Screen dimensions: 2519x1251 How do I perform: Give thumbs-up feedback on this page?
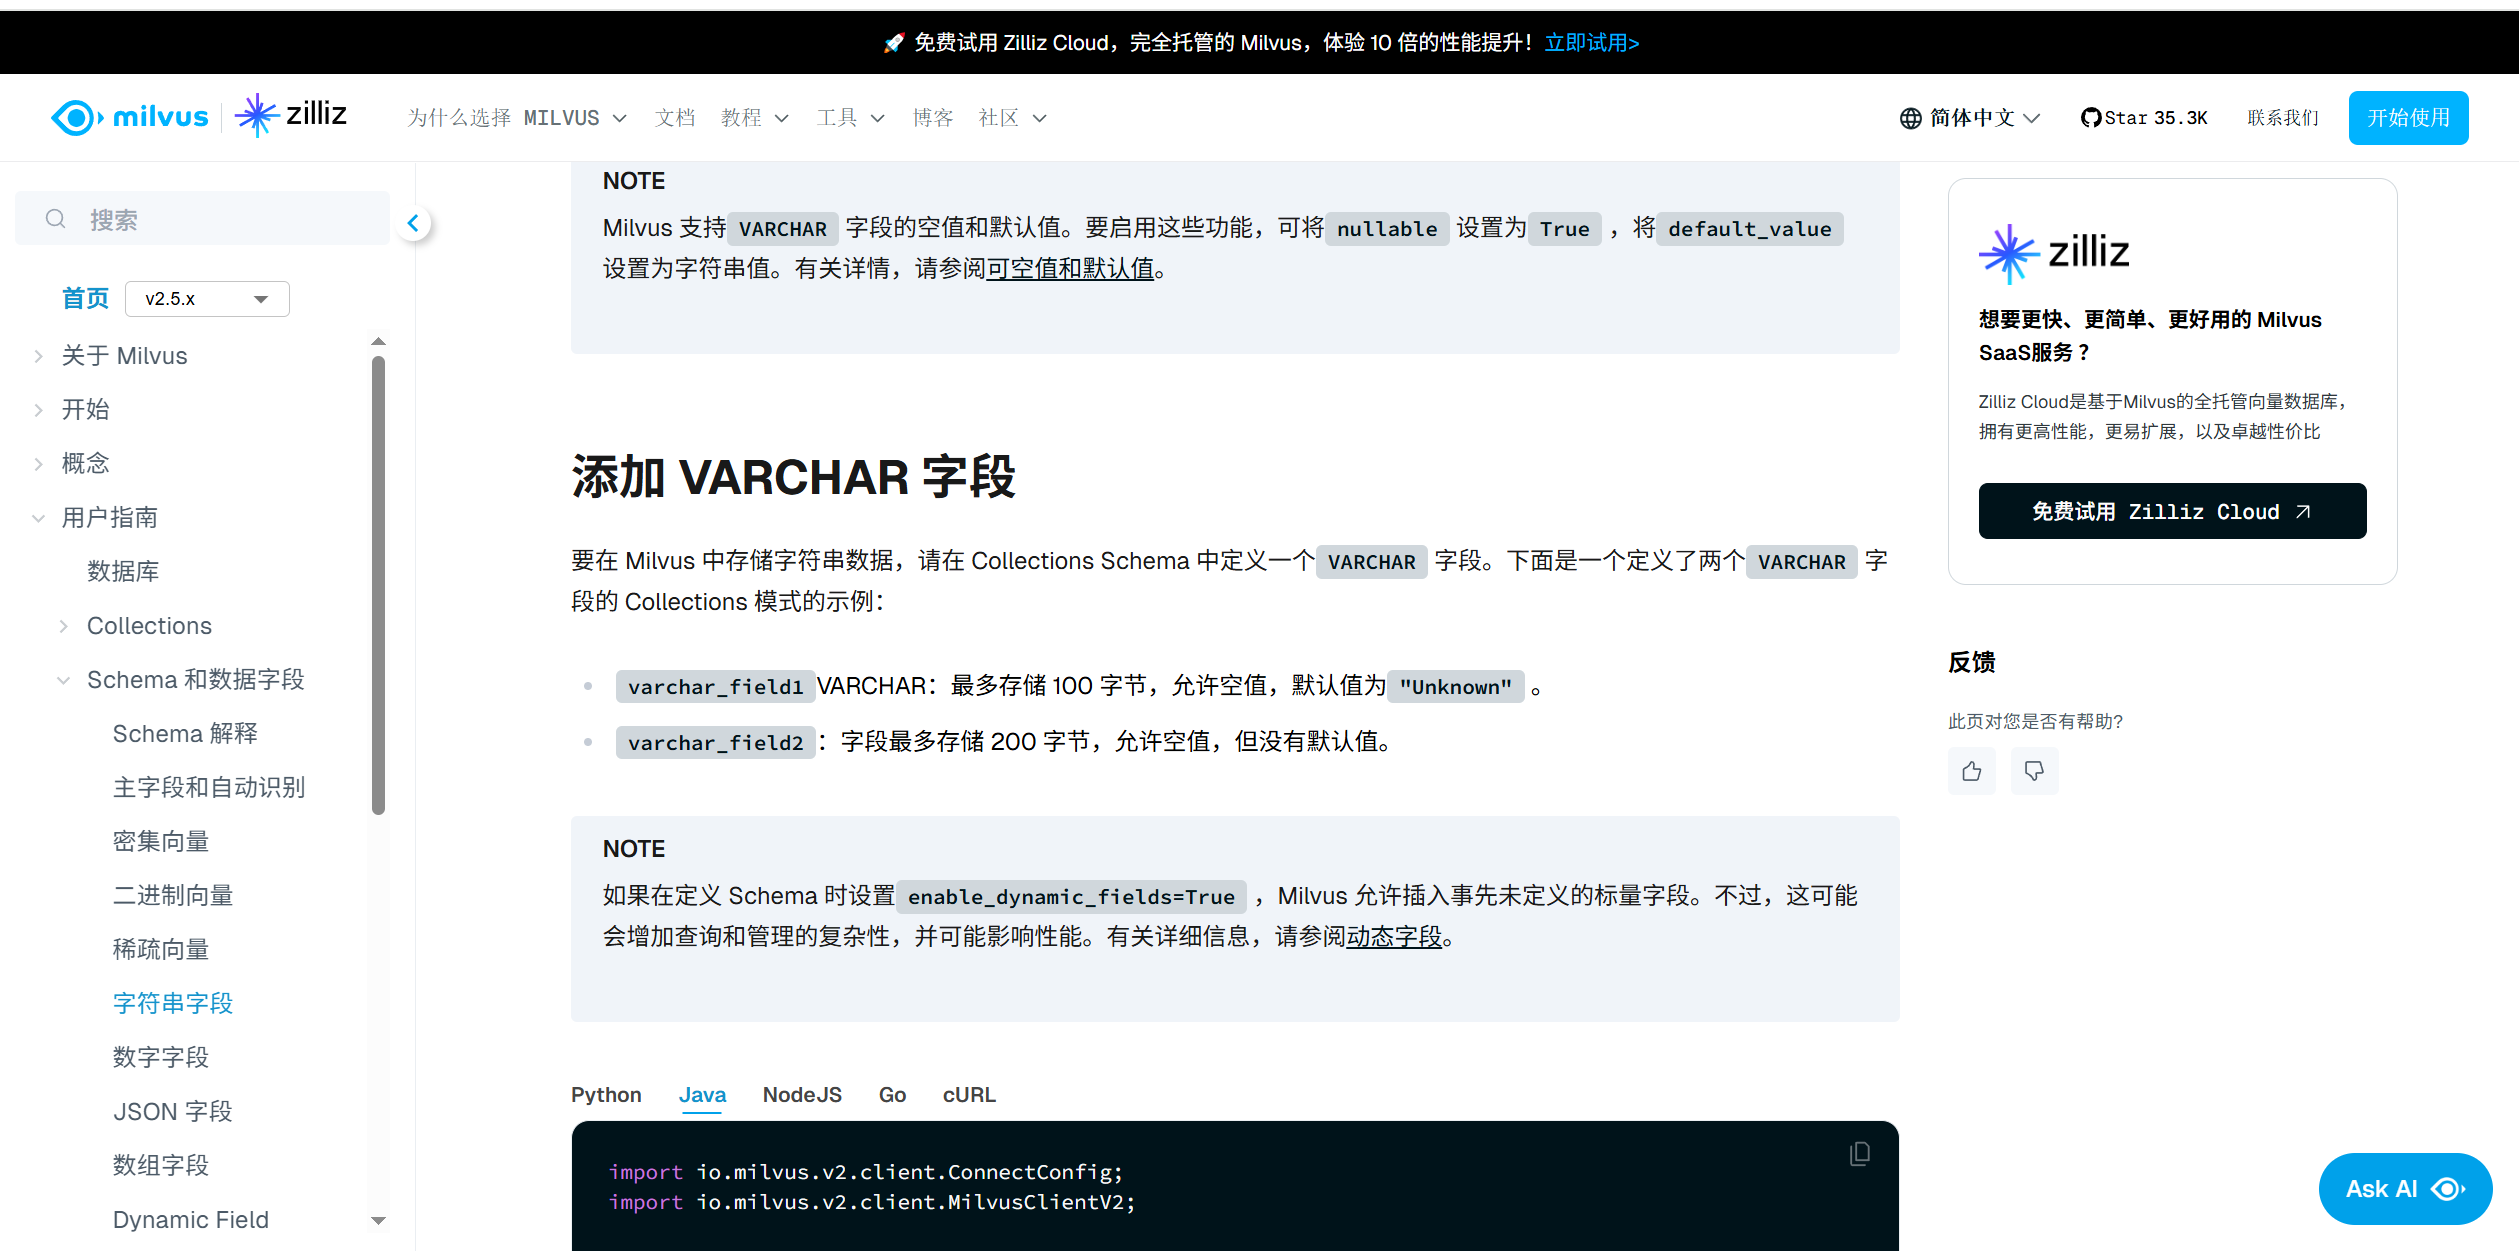[1971, 771]
